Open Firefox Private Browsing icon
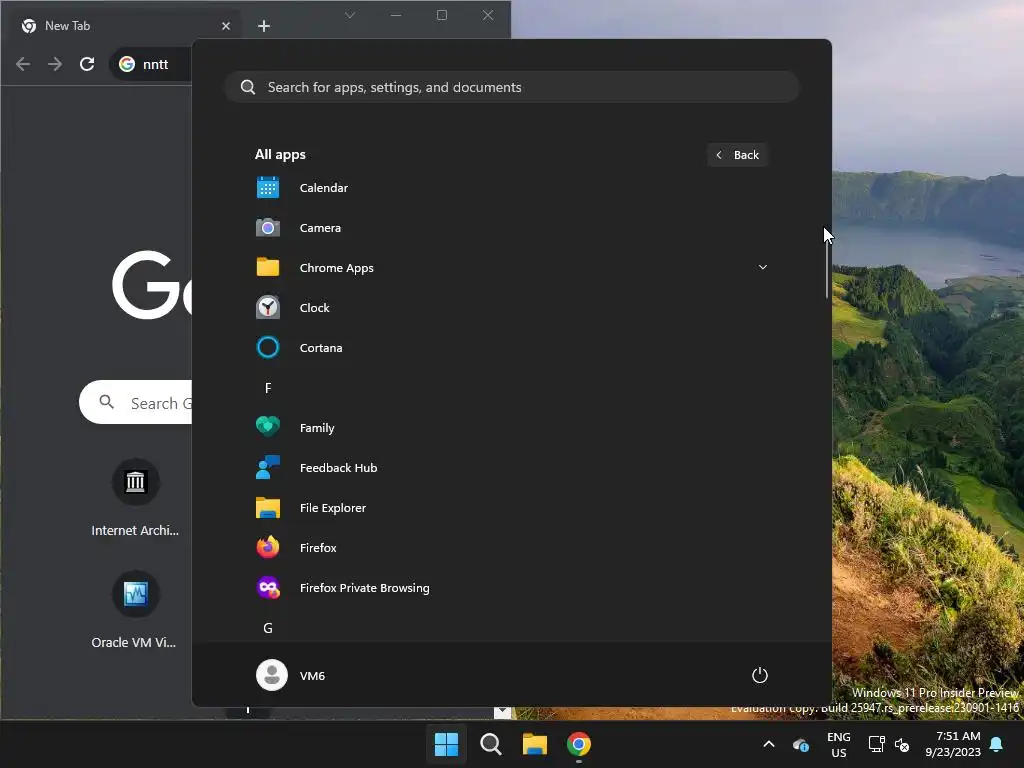This screenshot has height=768, width=1024. (x=268, y=588)
